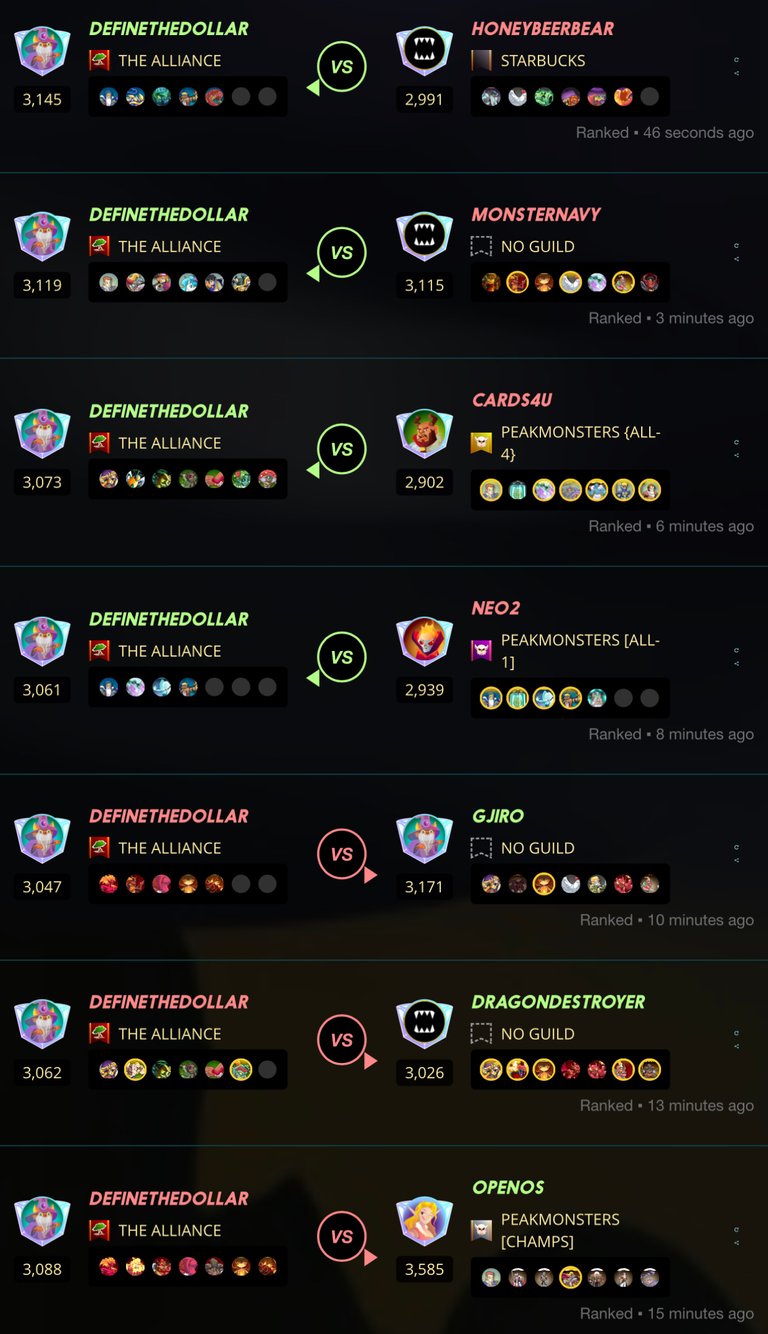Click NEO2's flaming skull avatar
This screenshot has height=1334, width=768.
tap(424, 641)
